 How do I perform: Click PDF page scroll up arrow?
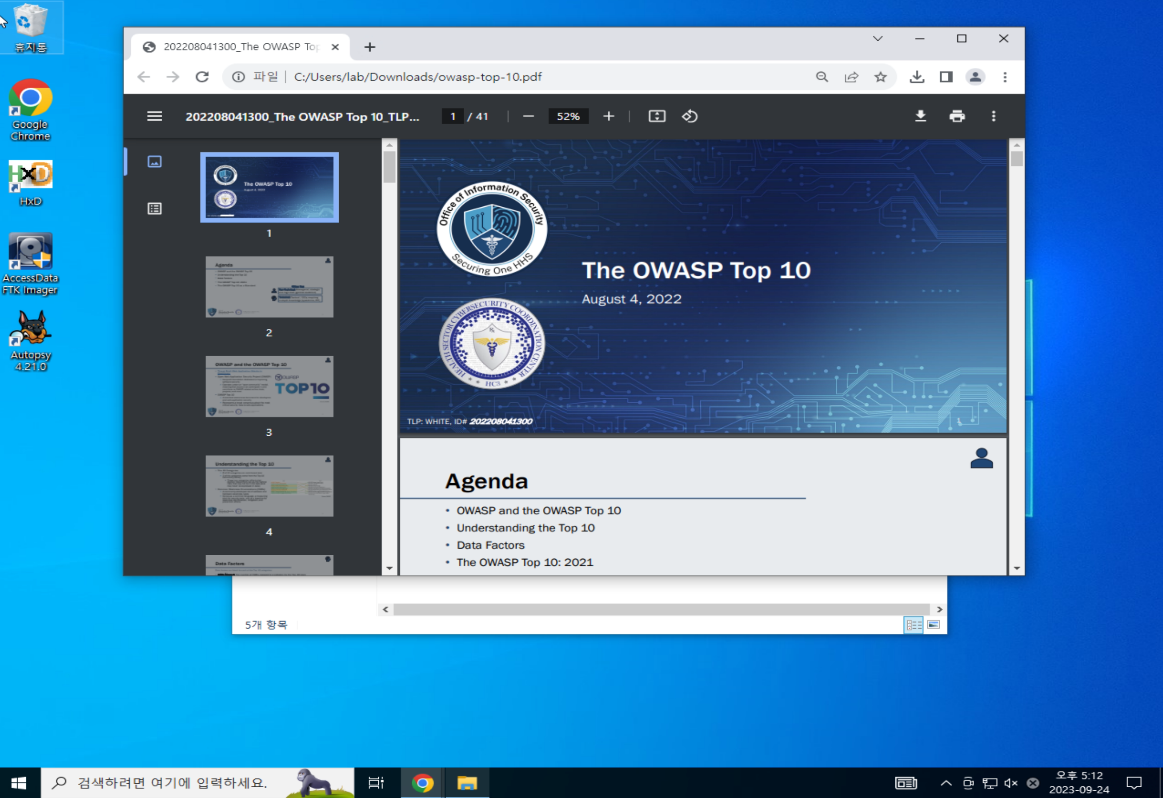pos(1016,145)
